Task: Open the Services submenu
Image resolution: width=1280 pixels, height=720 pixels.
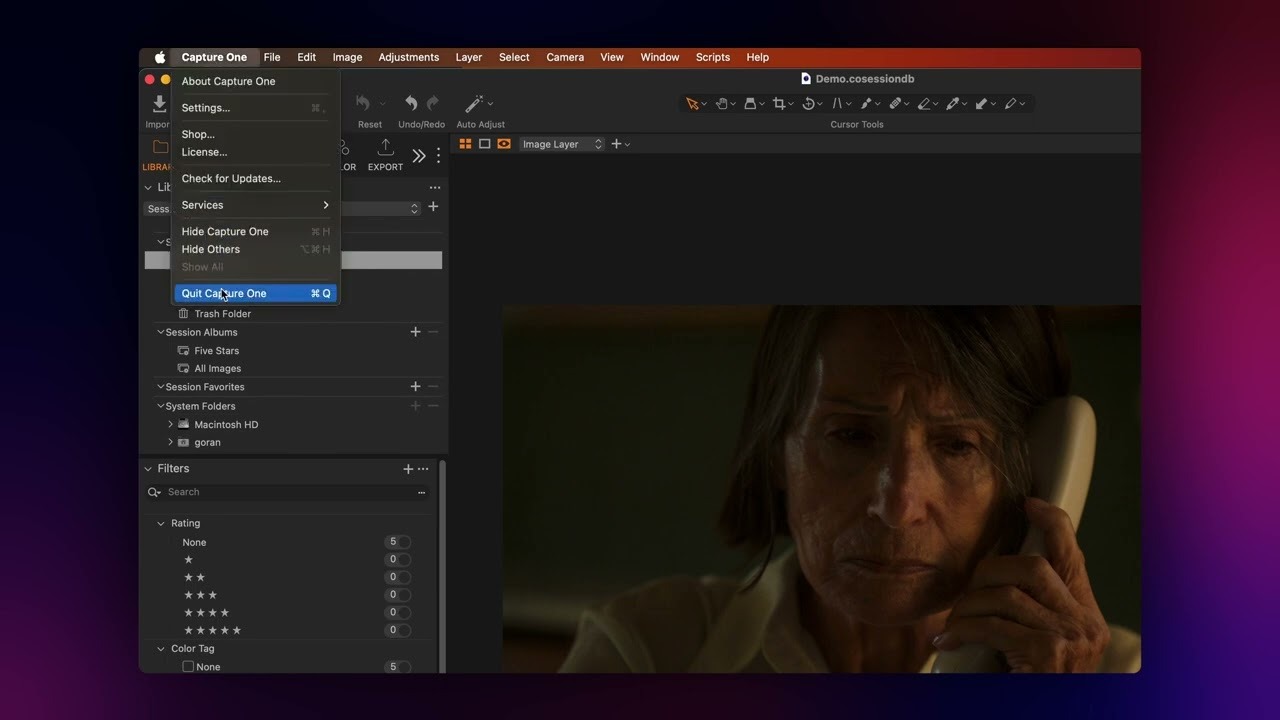Action: pos(255,205)
